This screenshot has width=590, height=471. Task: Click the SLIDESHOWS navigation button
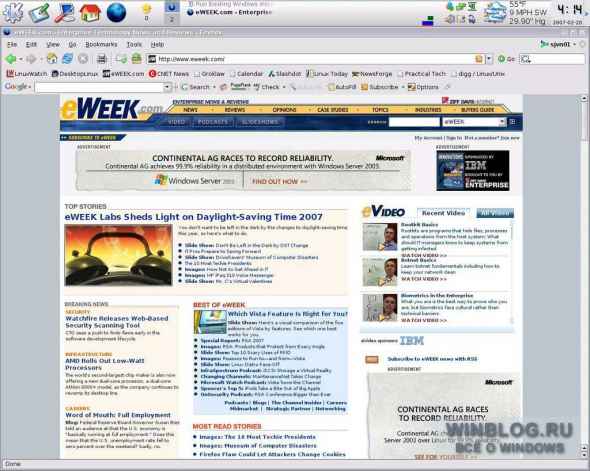[260, 122]
